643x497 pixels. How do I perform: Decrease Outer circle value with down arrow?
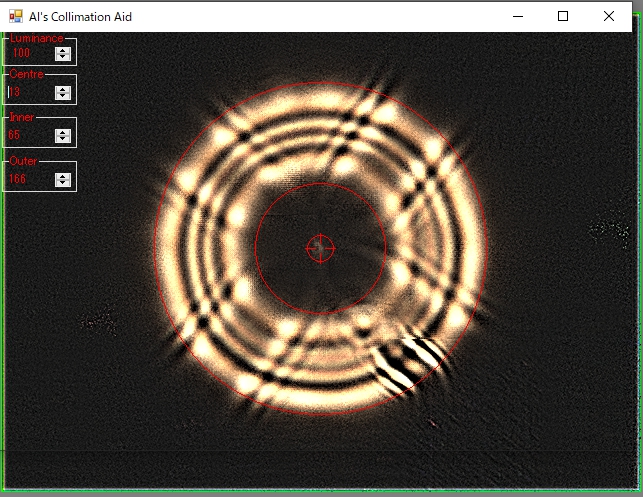[x=63, y=183]
